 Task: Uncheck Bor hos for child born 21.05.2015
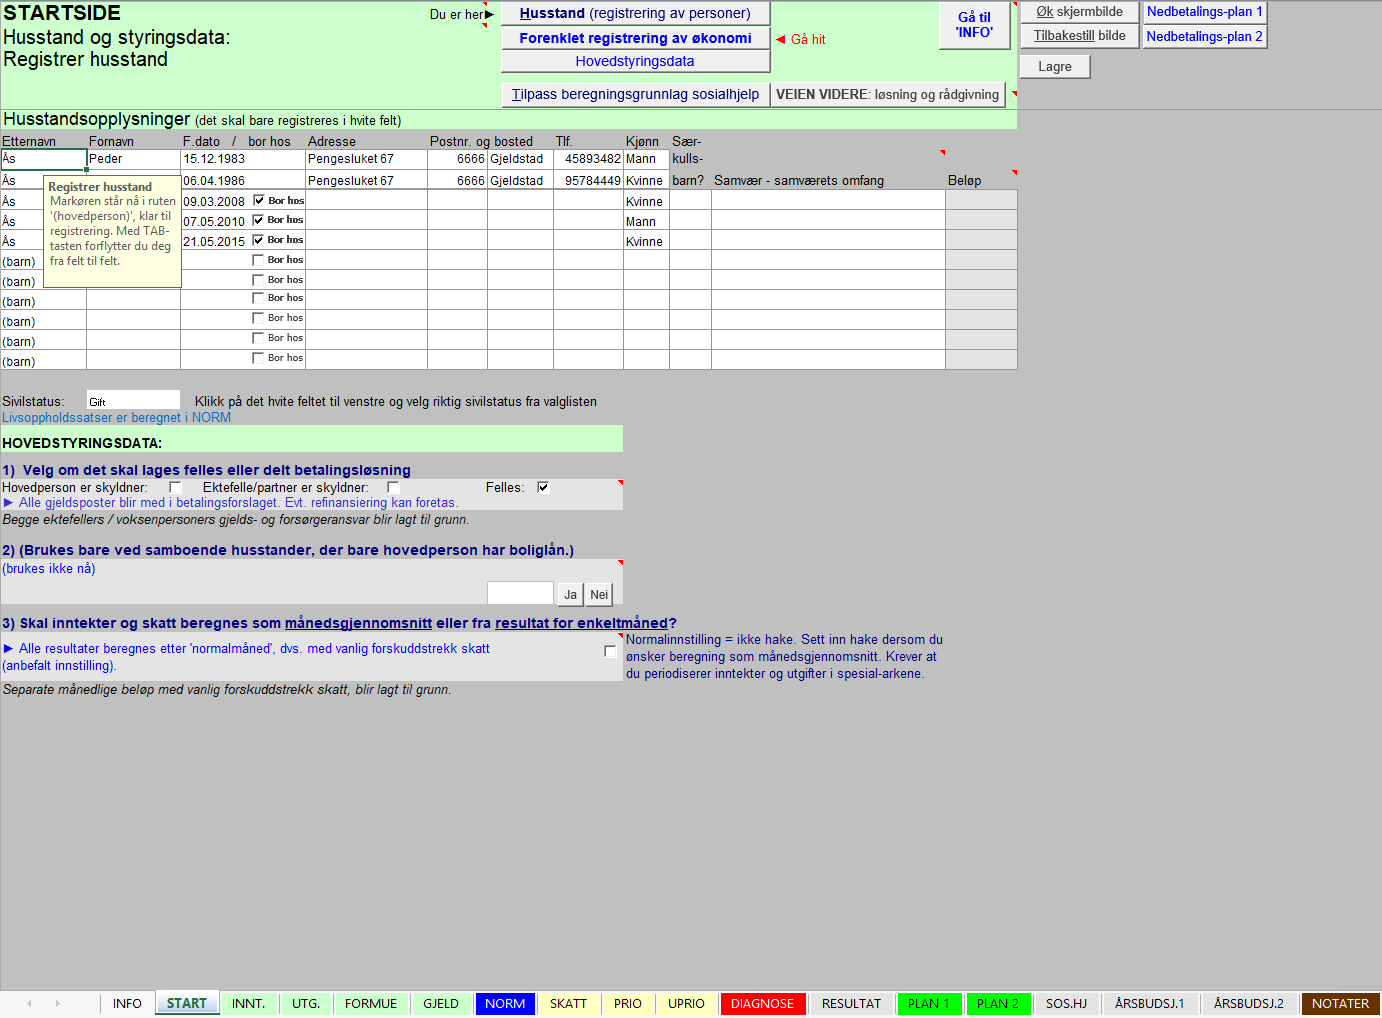[x=259, y=240]
